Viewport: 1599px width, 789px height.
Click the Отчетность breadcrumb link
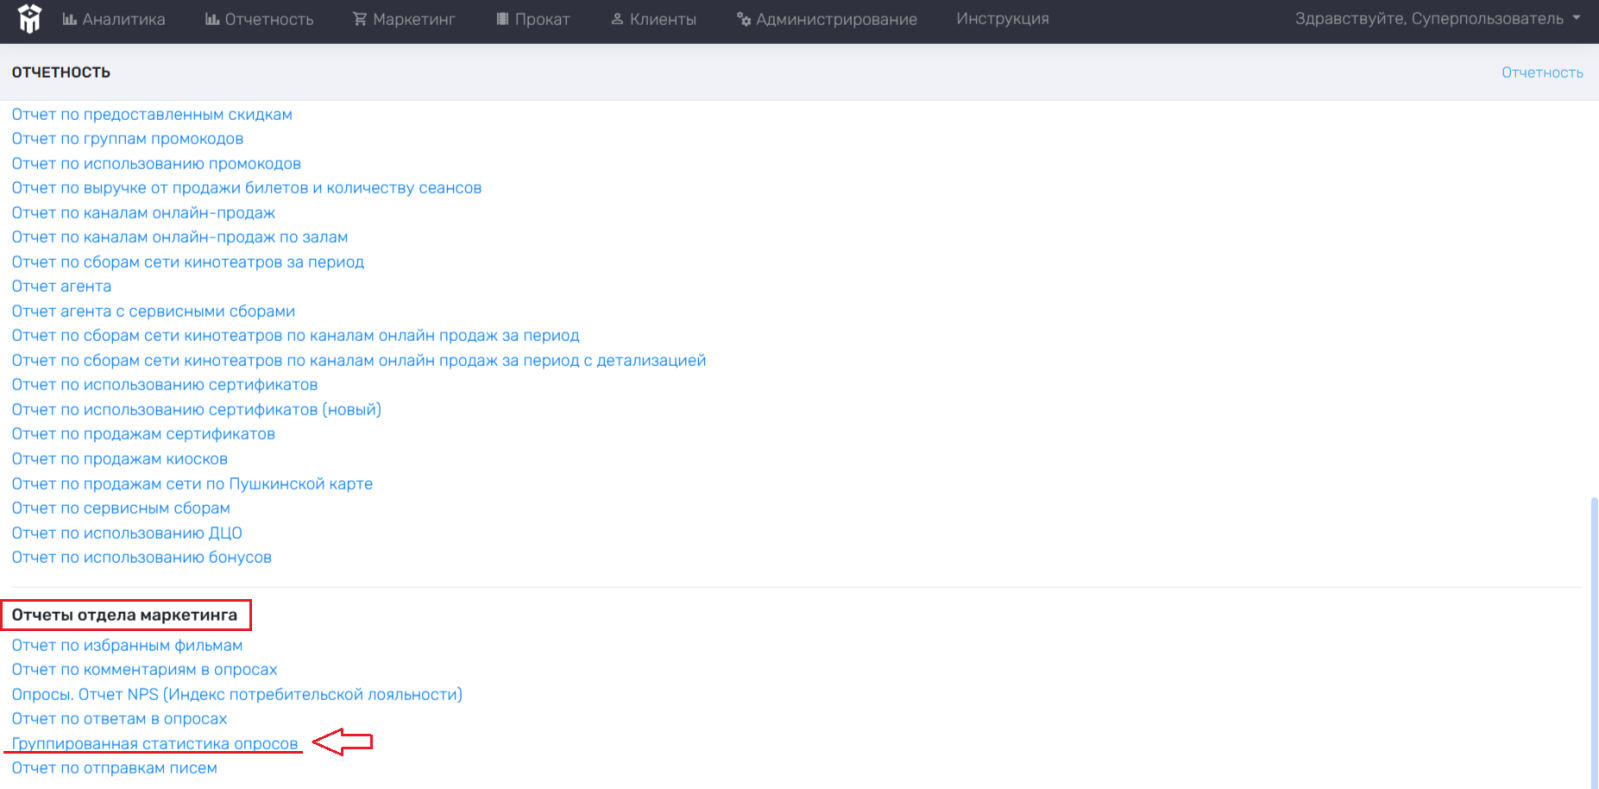(x=1541, y=73)
